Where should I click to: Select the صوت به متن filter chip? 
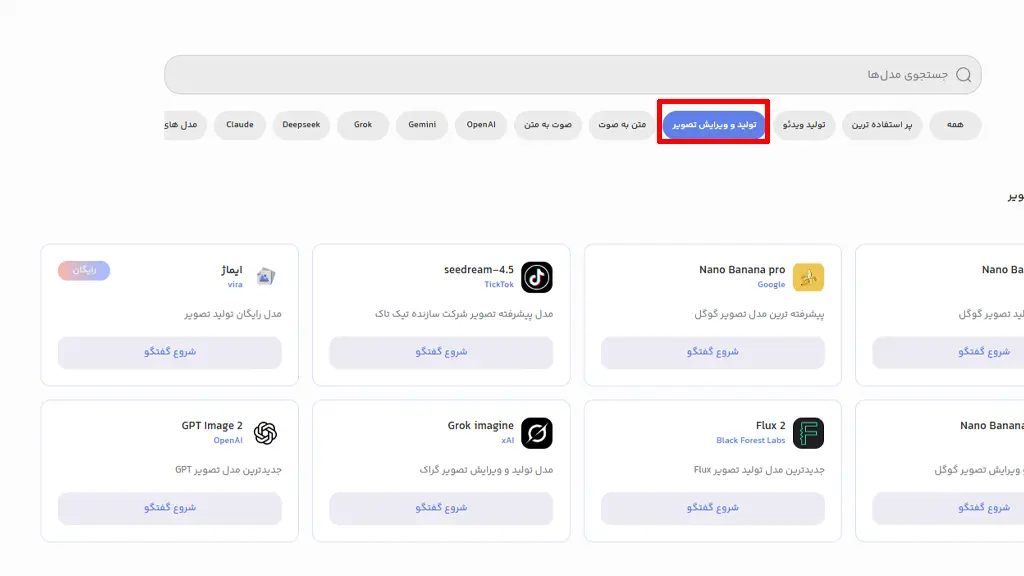(x=547, y=125)
